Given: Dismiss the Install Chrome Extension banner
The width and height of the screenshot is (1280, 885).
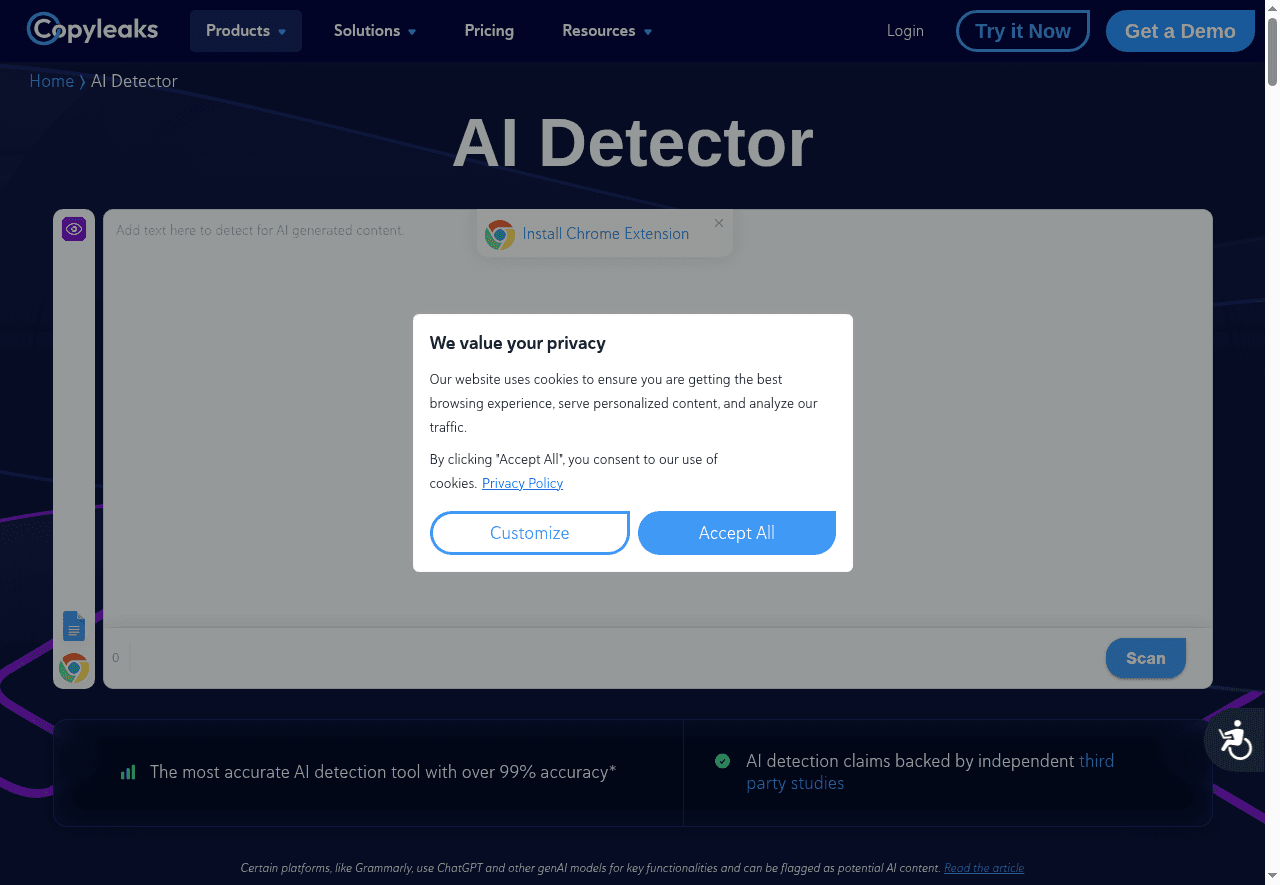Looking at the screenshot, I should click(x=718, y=222).
